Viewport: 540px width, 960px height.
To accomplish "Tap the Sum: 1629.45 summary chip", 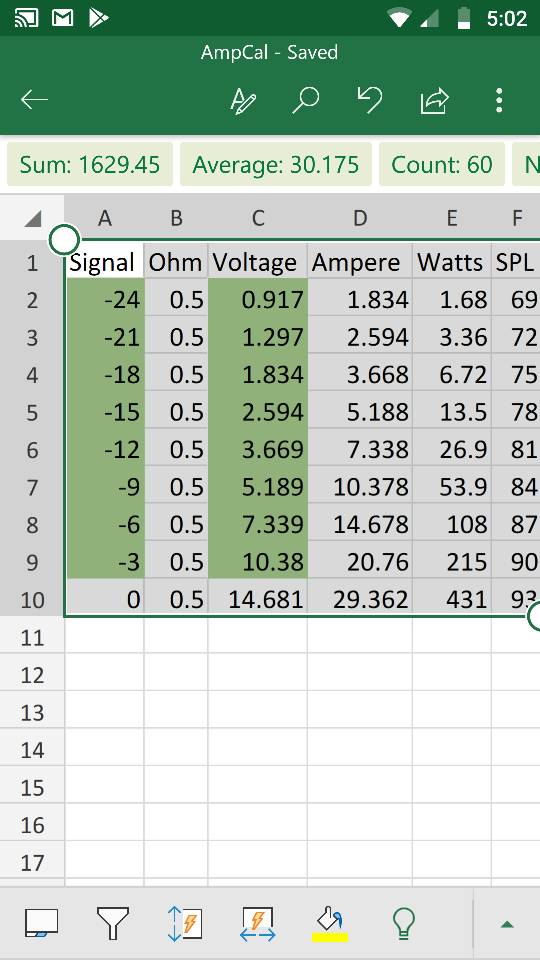I will click(x=89, y=164).
